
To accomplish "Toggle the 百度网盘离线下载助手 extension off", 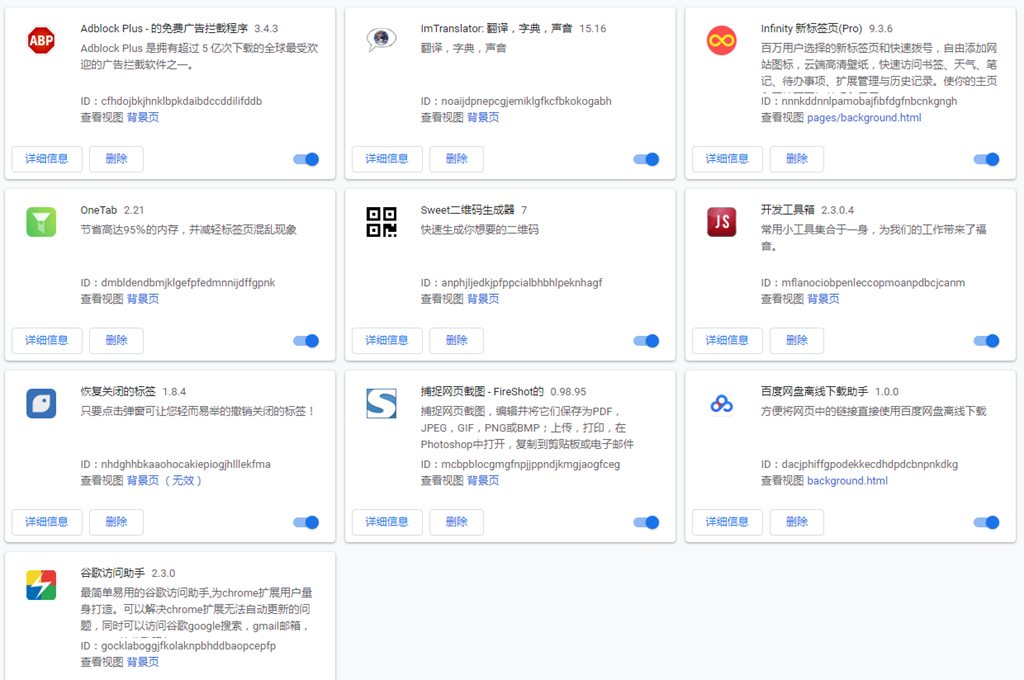I will coord(987,523).
